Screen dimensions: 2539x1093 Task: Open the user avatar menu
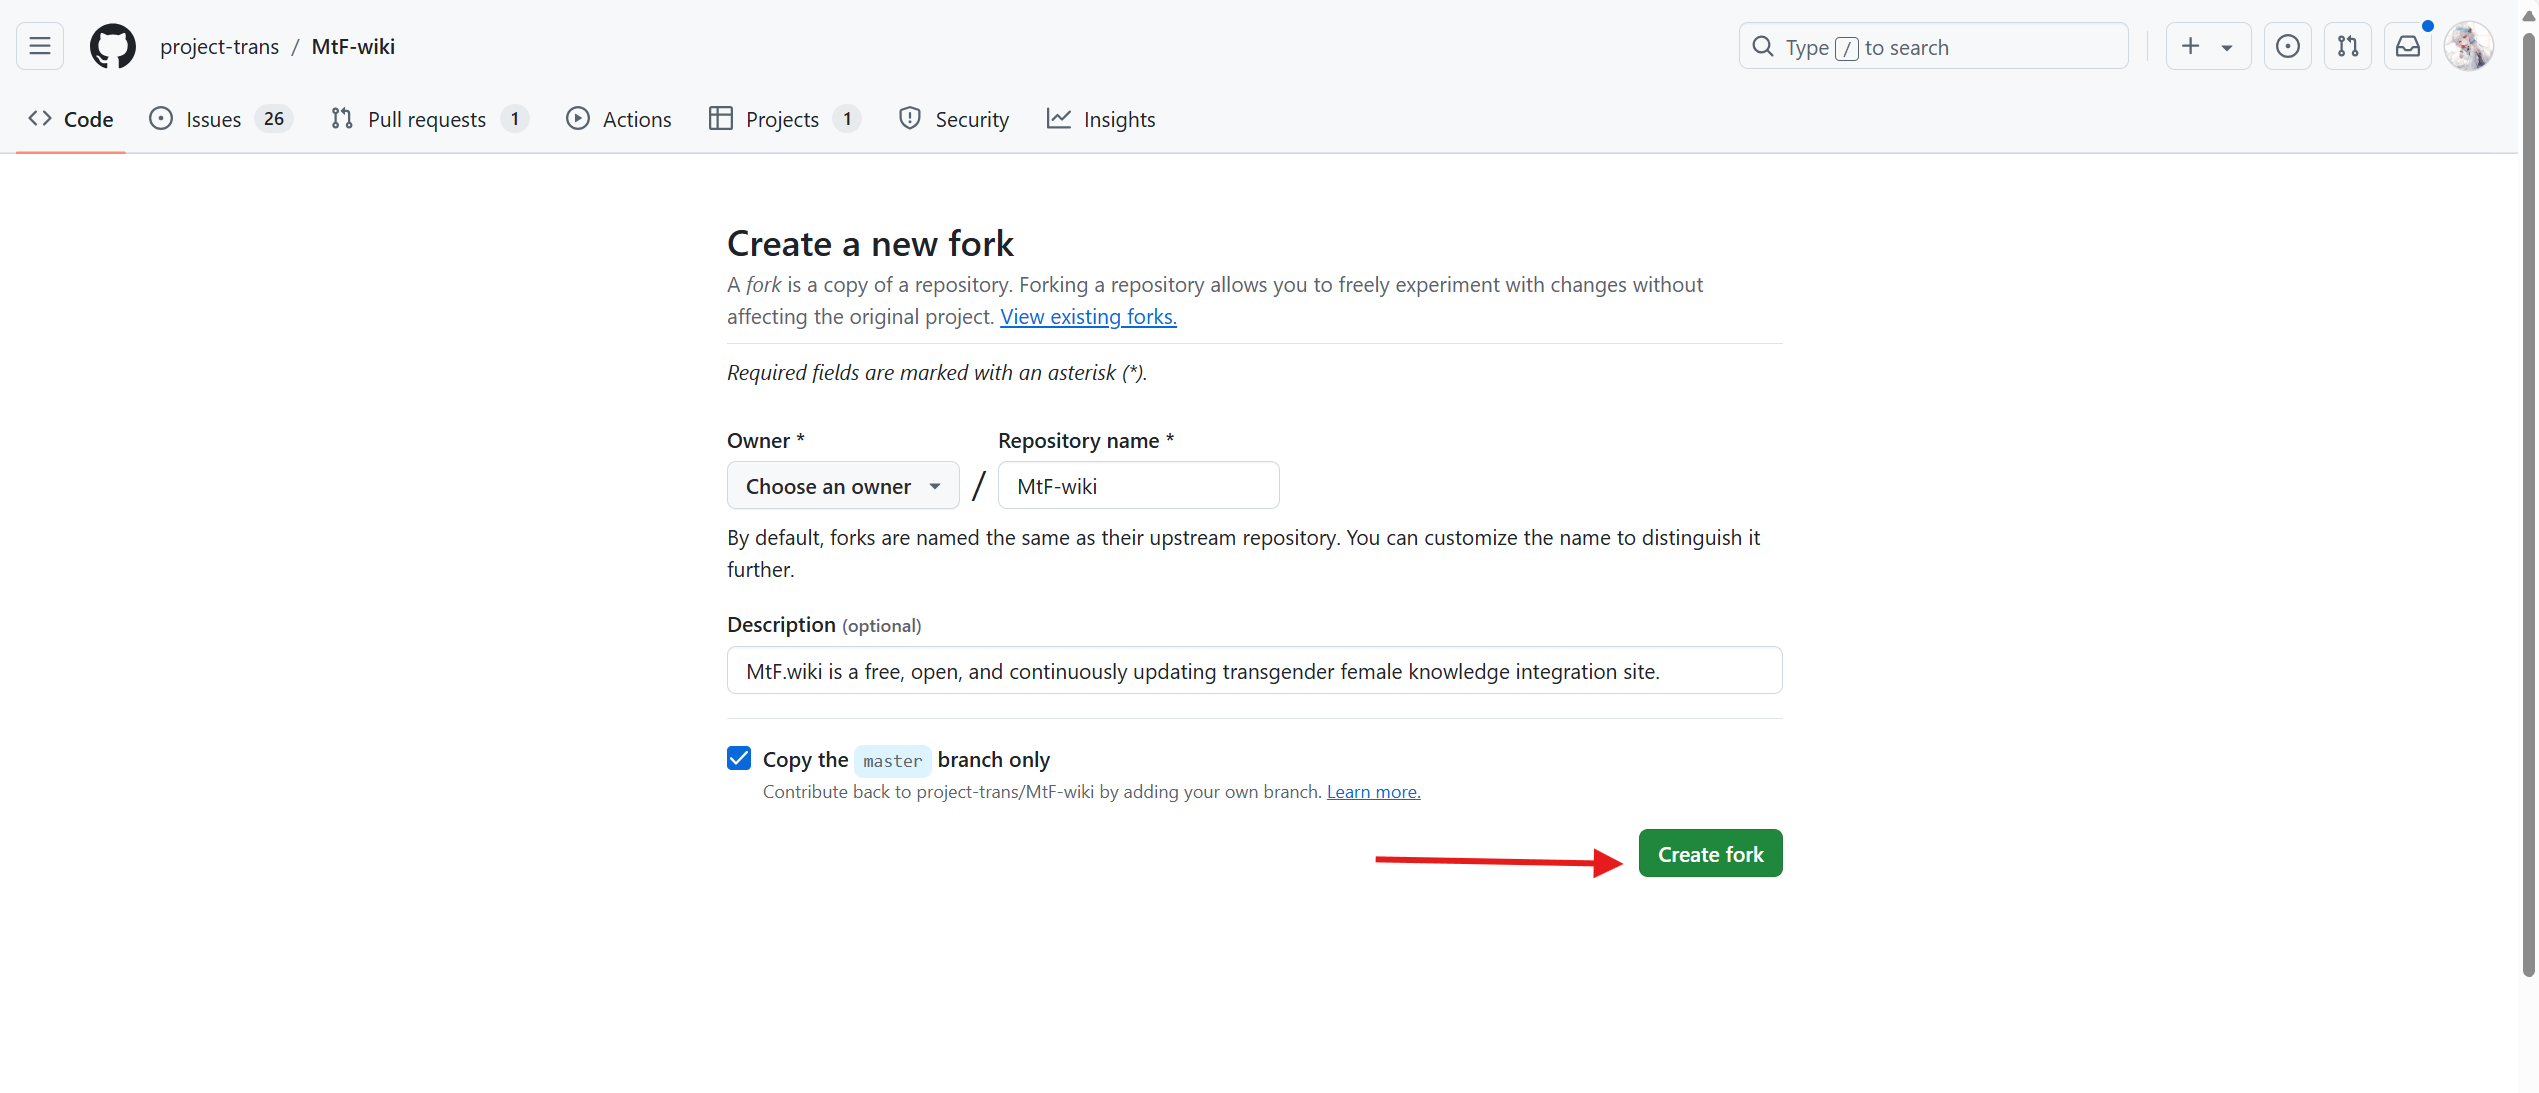2468,46
